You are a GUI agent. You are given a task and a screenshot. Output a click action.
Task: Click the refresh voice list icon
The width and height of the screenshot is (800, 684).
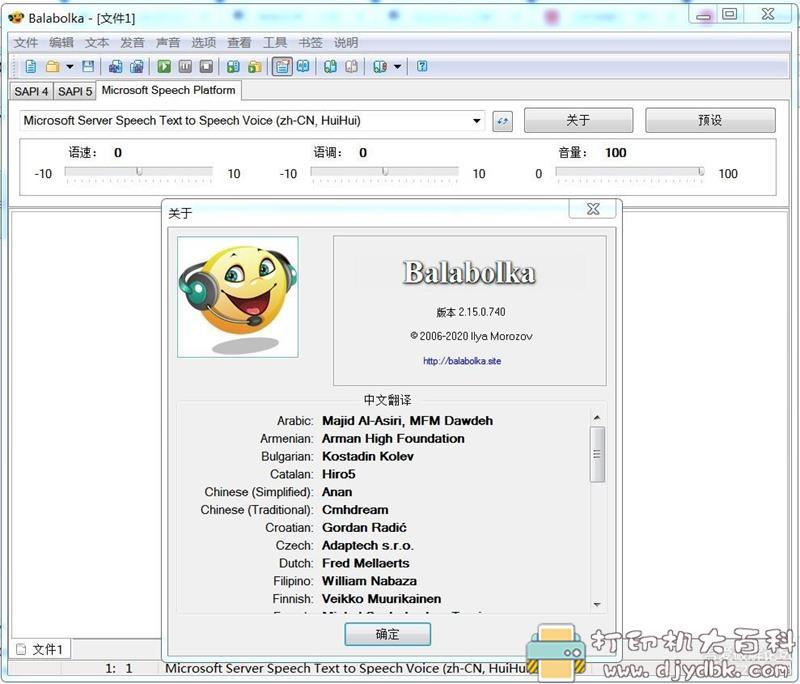point(503,121)
